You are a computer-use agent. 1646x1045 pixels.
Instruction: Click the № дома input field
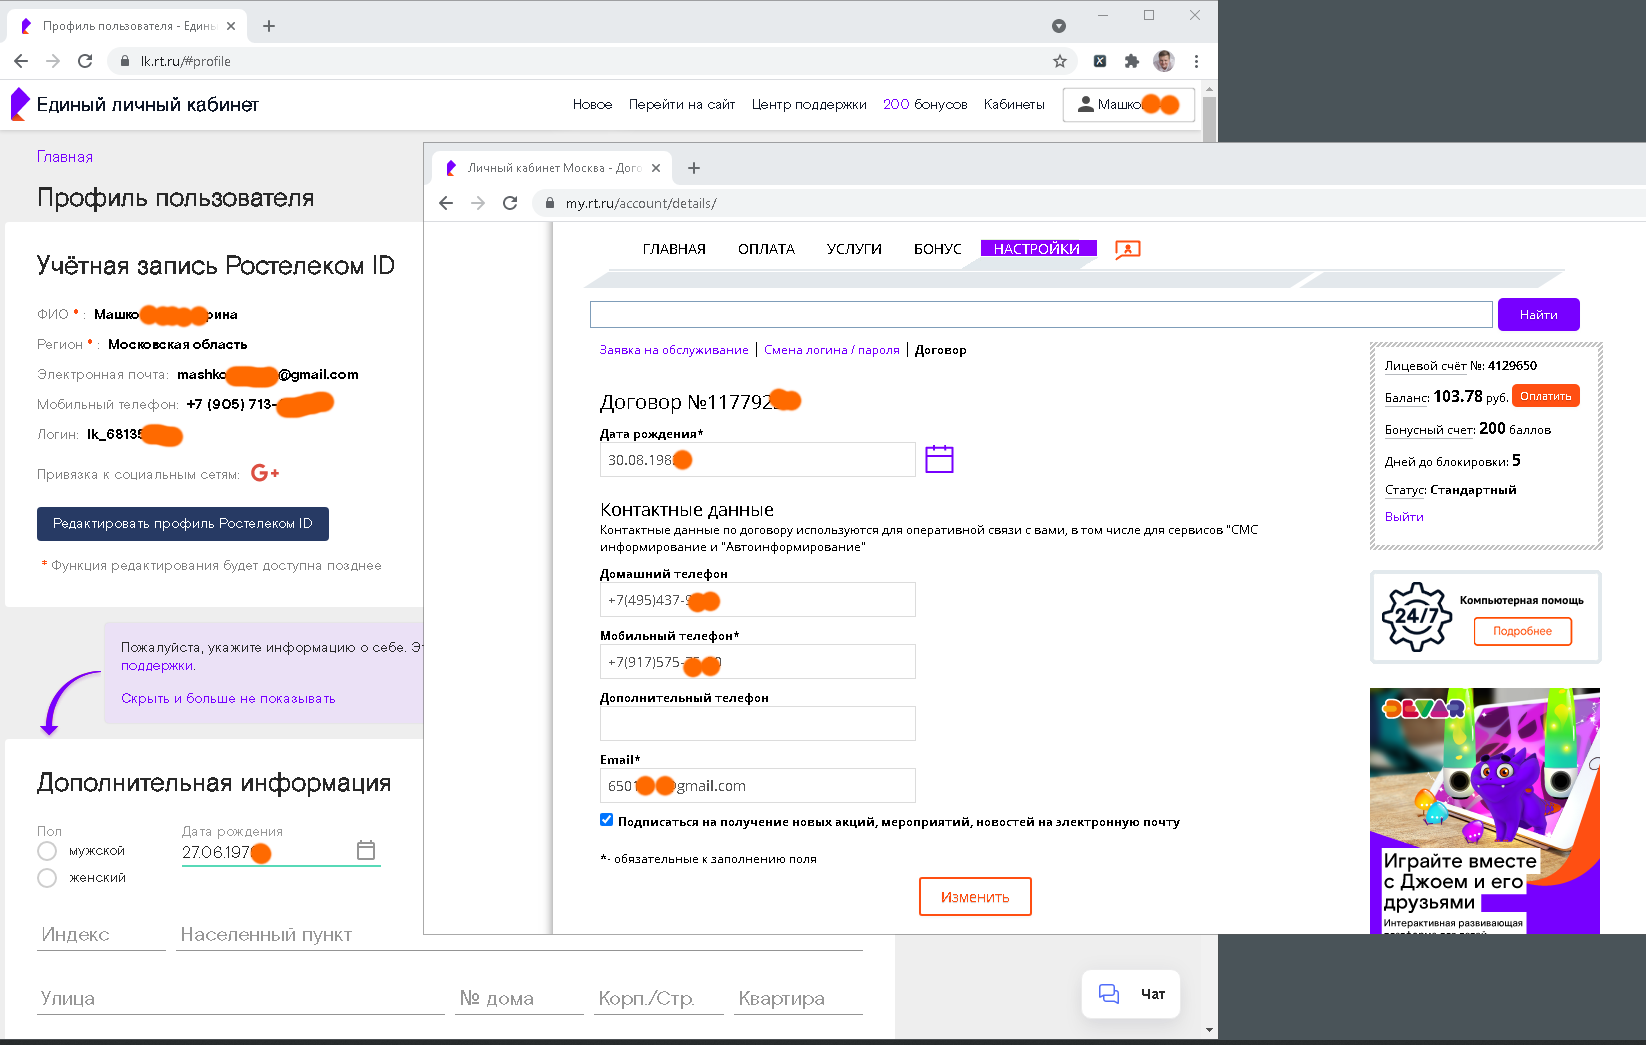pos(520,999)
